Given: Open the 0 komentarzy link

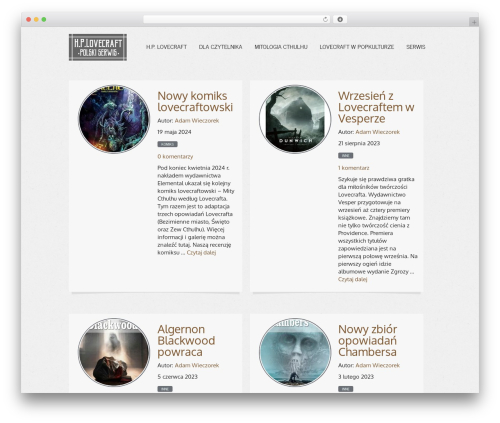Looking at the screenshot, I should [175, 156].
